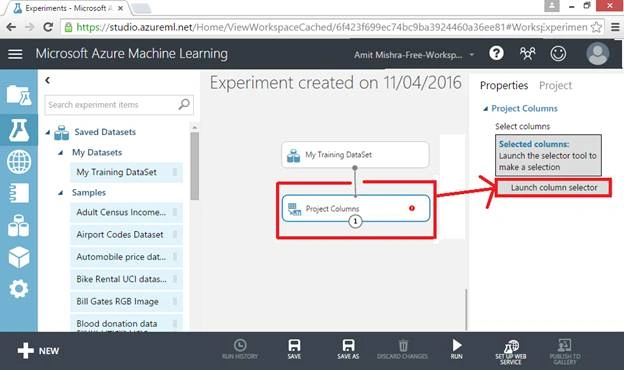Collapse the Project Columns properties section
The height and width of the screenshot is (370, 624).
point(485,109)
